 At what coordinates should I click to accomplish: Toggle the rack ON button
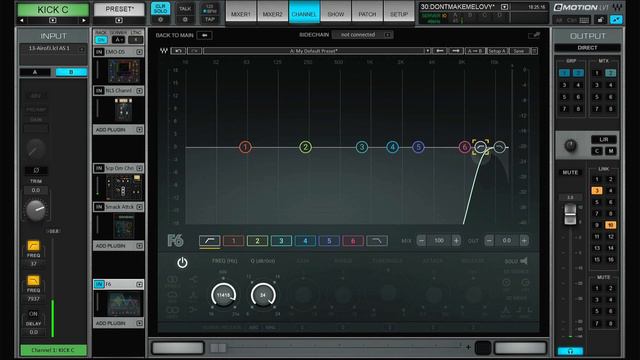pyautogui.click(x=101, y=40)
